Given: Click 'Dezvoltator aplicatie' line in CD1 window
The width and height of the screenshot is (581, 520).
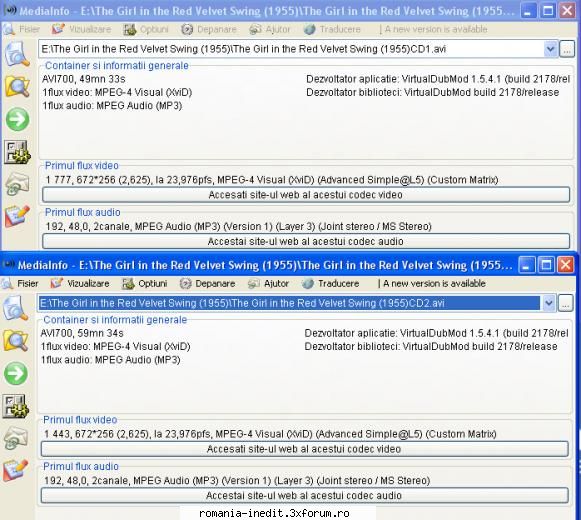Looking at the screenshot, I should (438, 79).
